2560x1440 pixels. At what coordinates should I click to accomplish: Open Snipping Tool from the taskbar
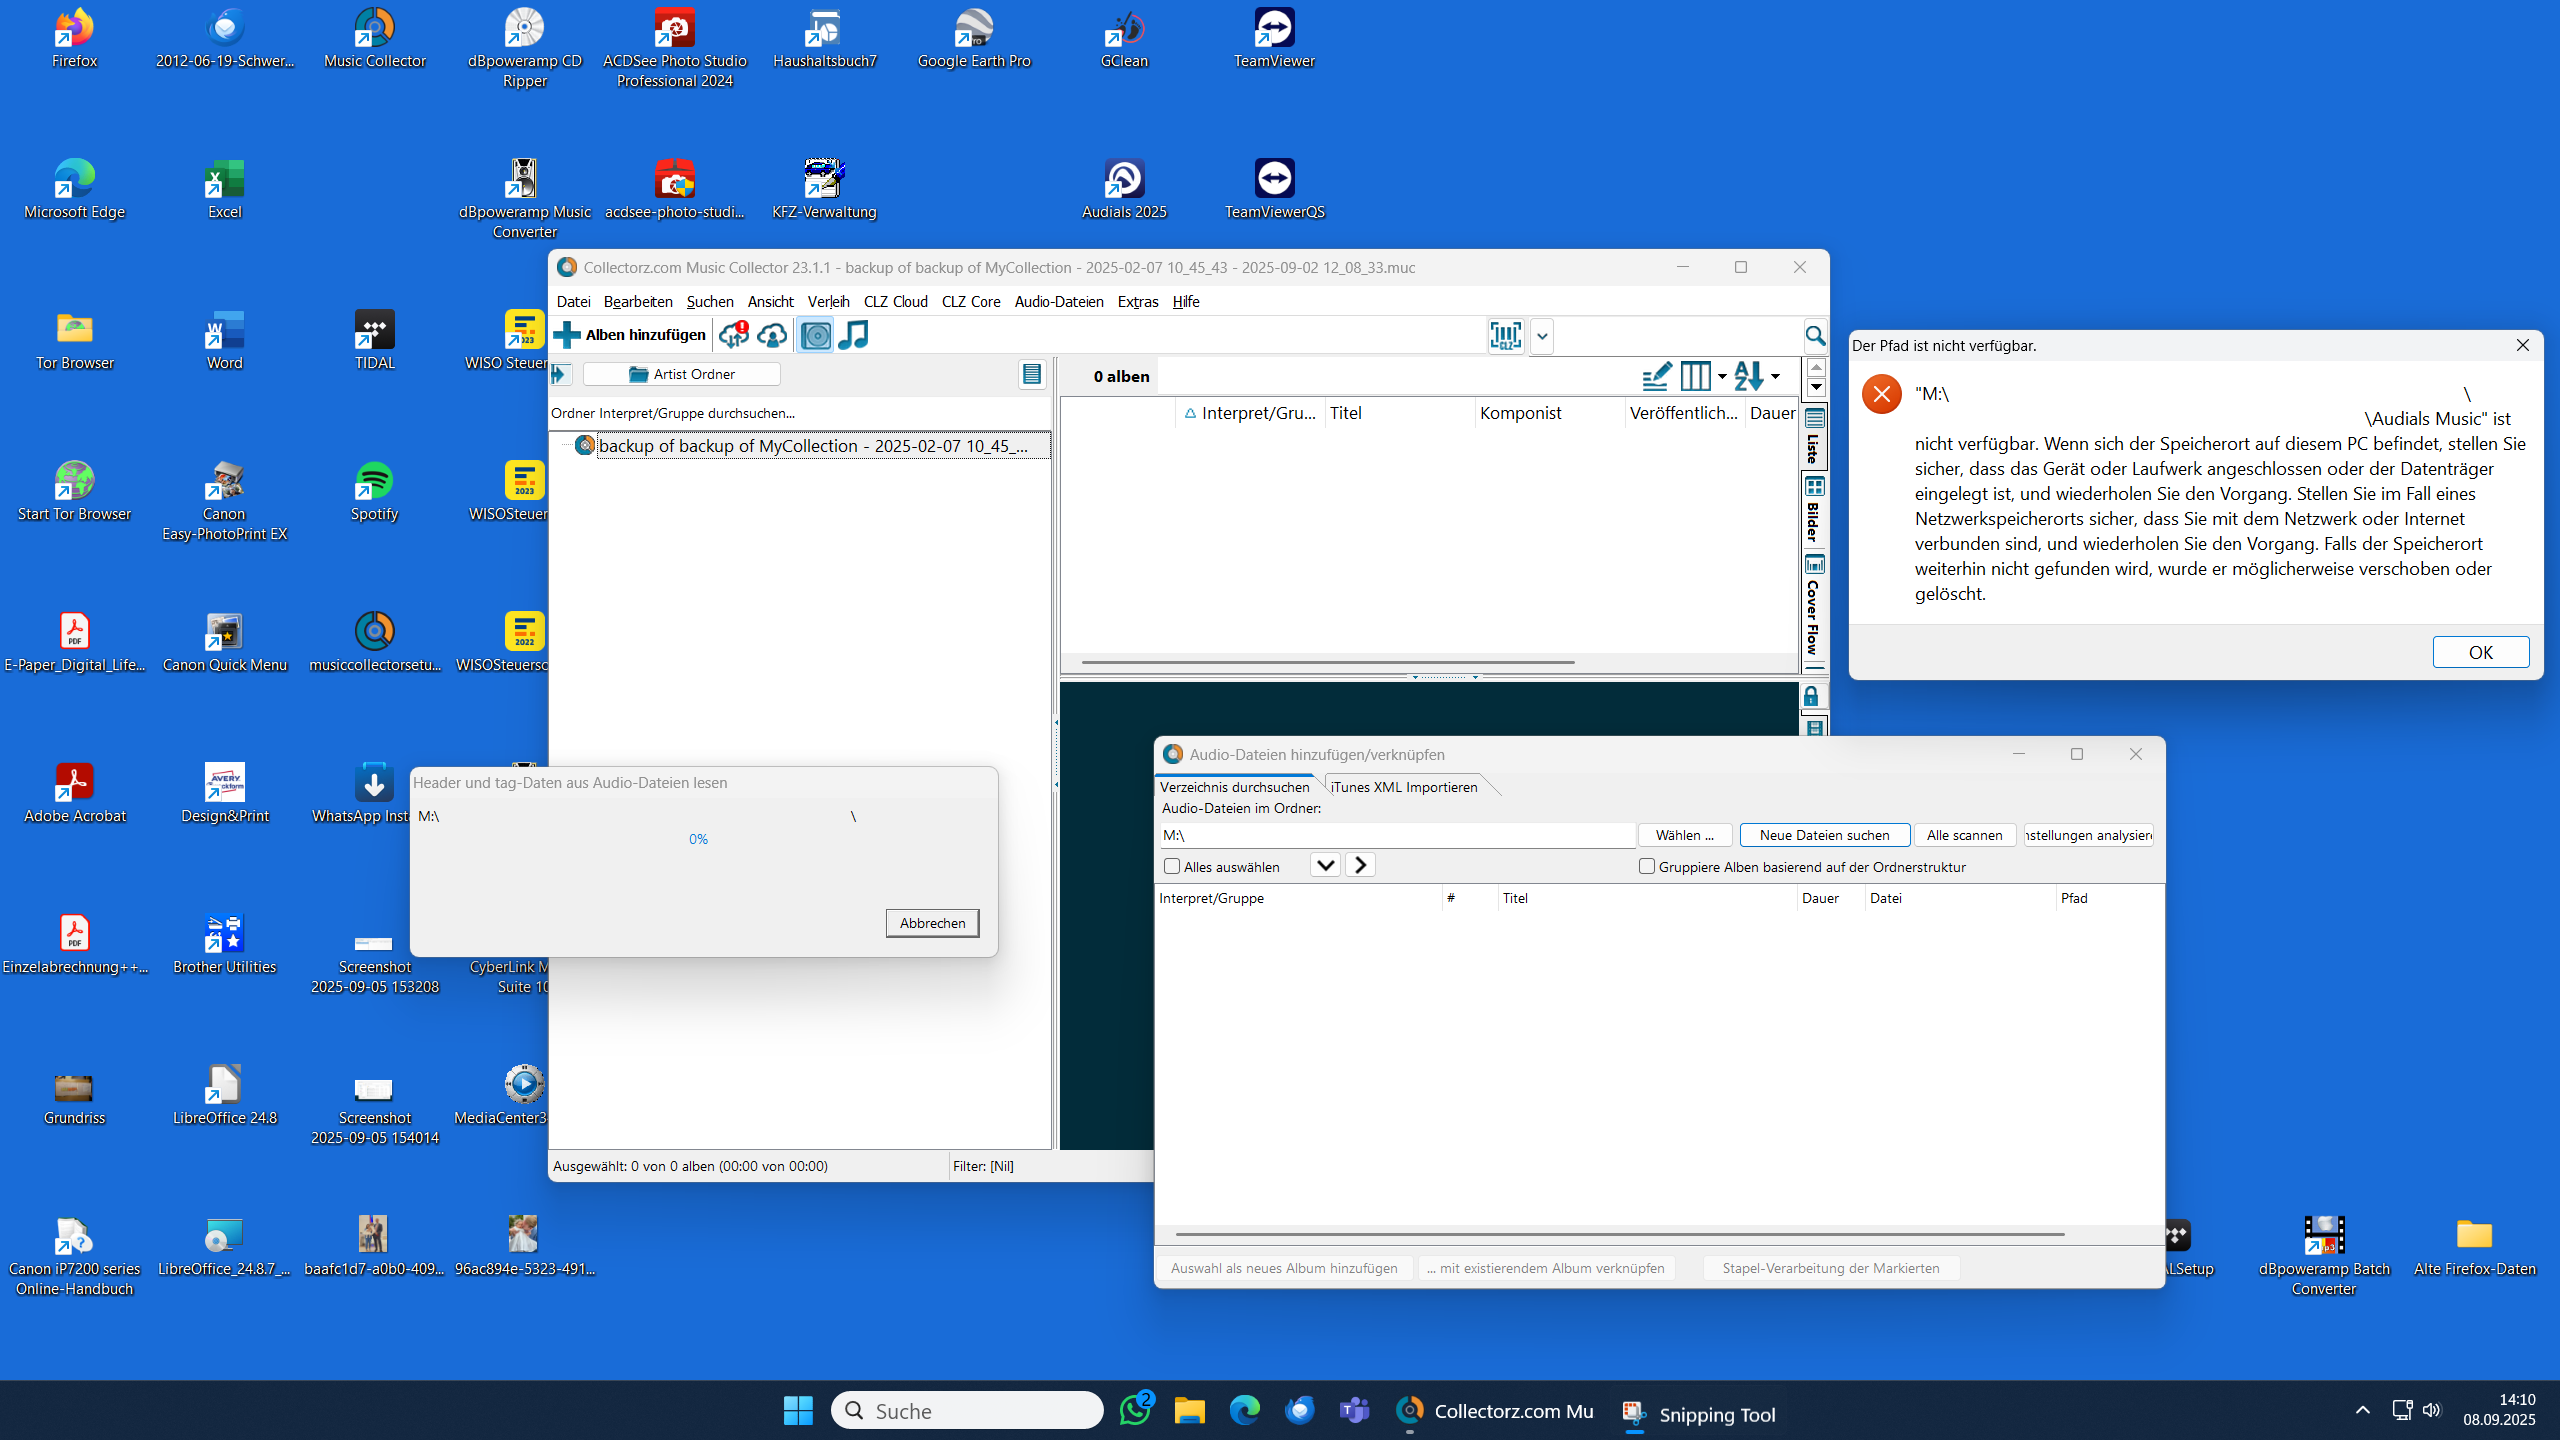point(1698,1412)
